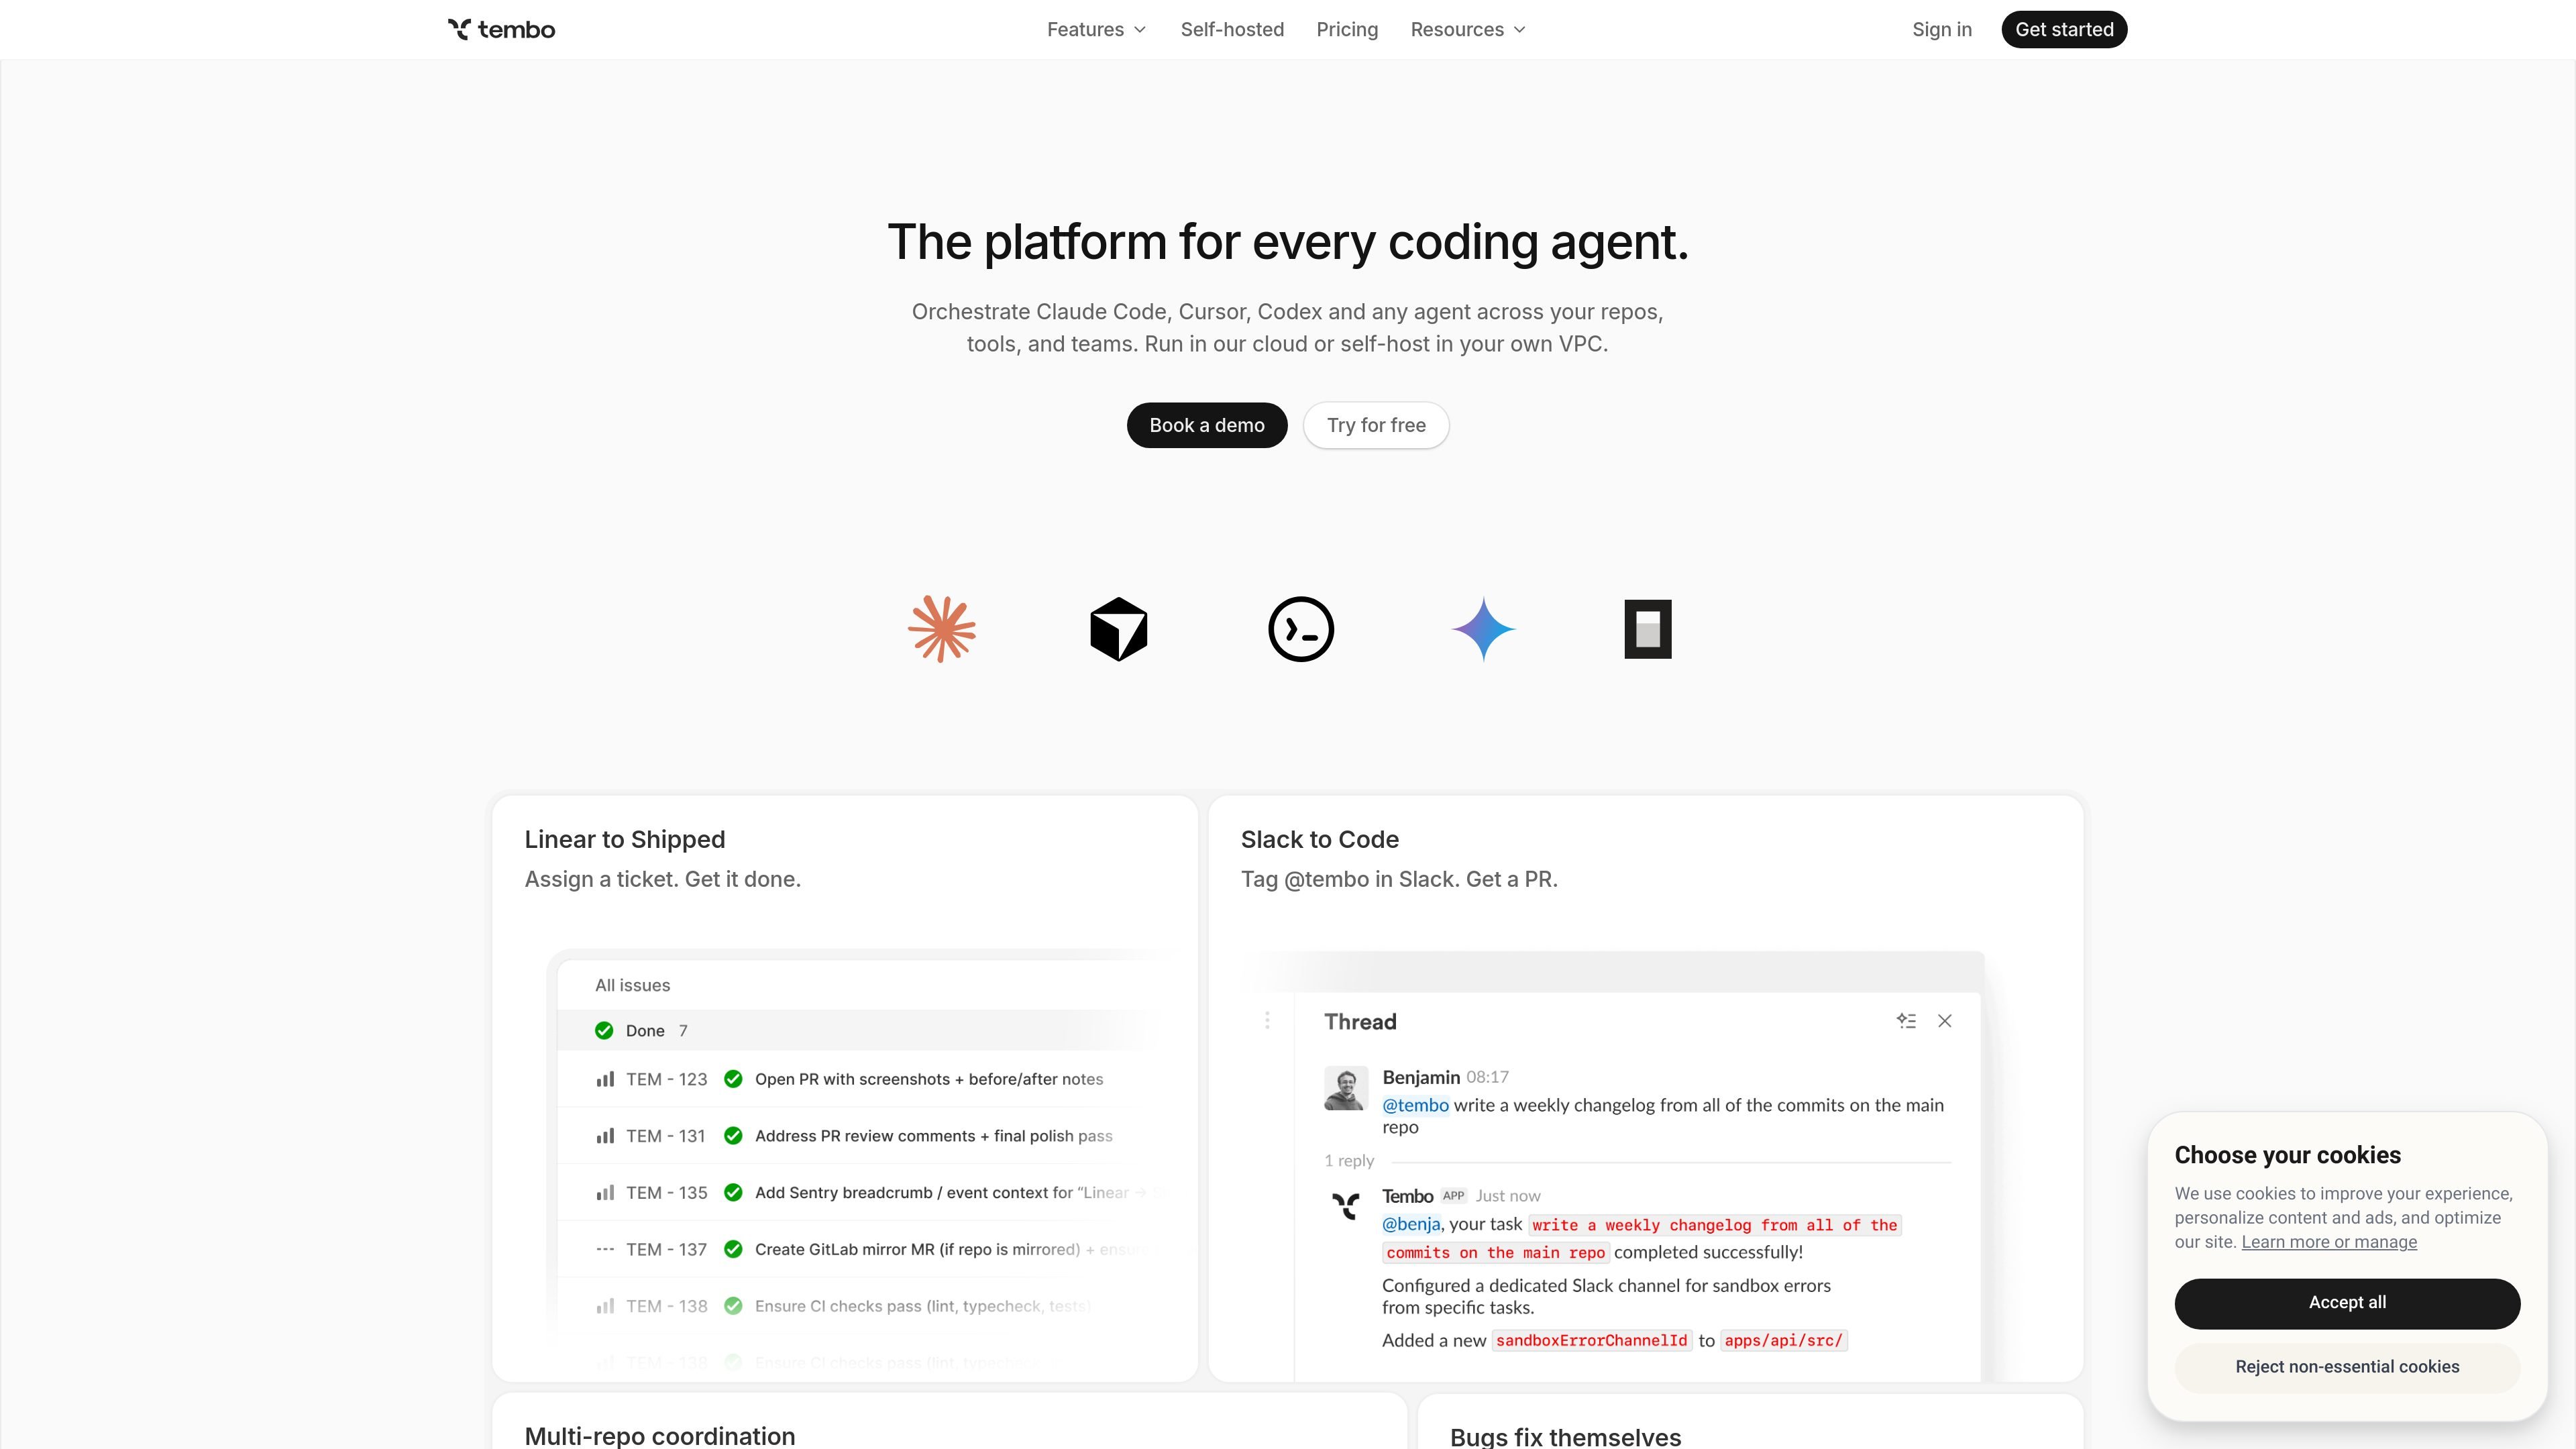Click the green check status of TEM - 138
Viewport: 2576px width, 1449px height.
[733, 1306]
